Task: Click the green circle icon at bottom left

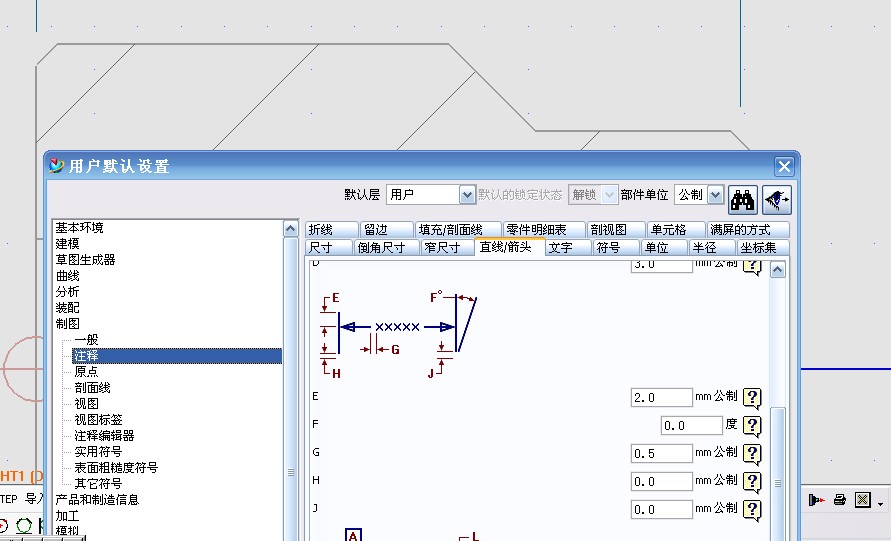Action: (x=24, y=526)
